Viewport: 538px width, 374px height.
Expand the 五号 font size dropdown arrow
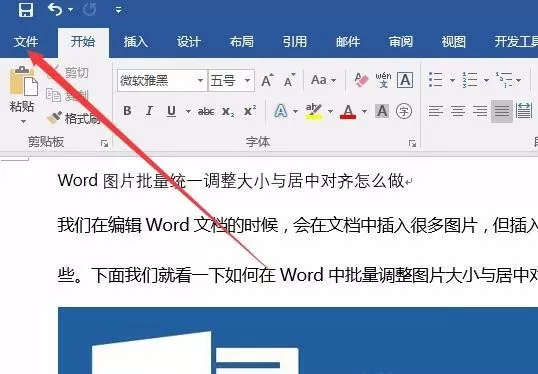point(248,81)
